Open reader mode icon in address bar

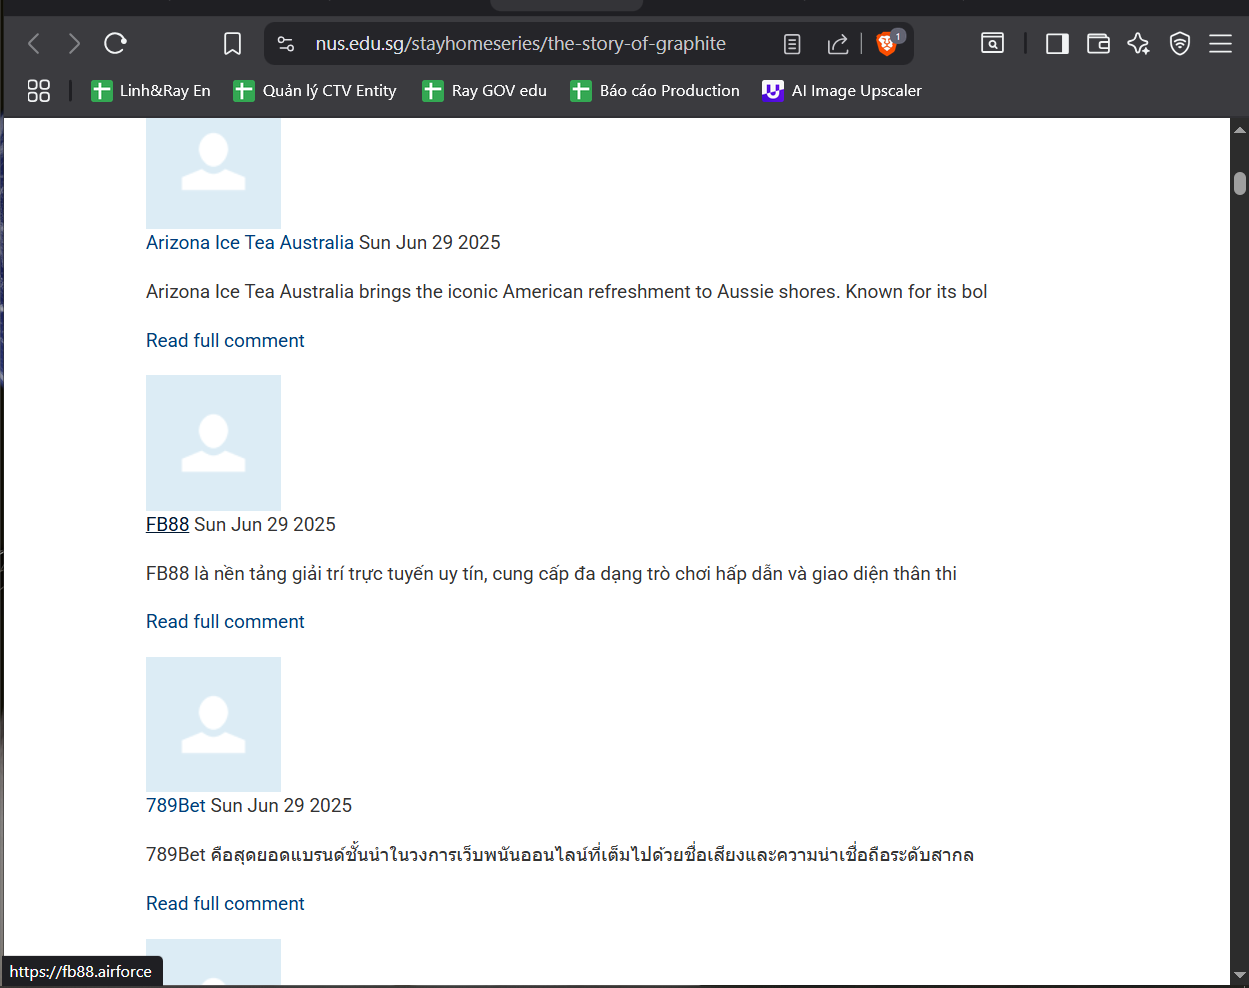tap(792, 44)
